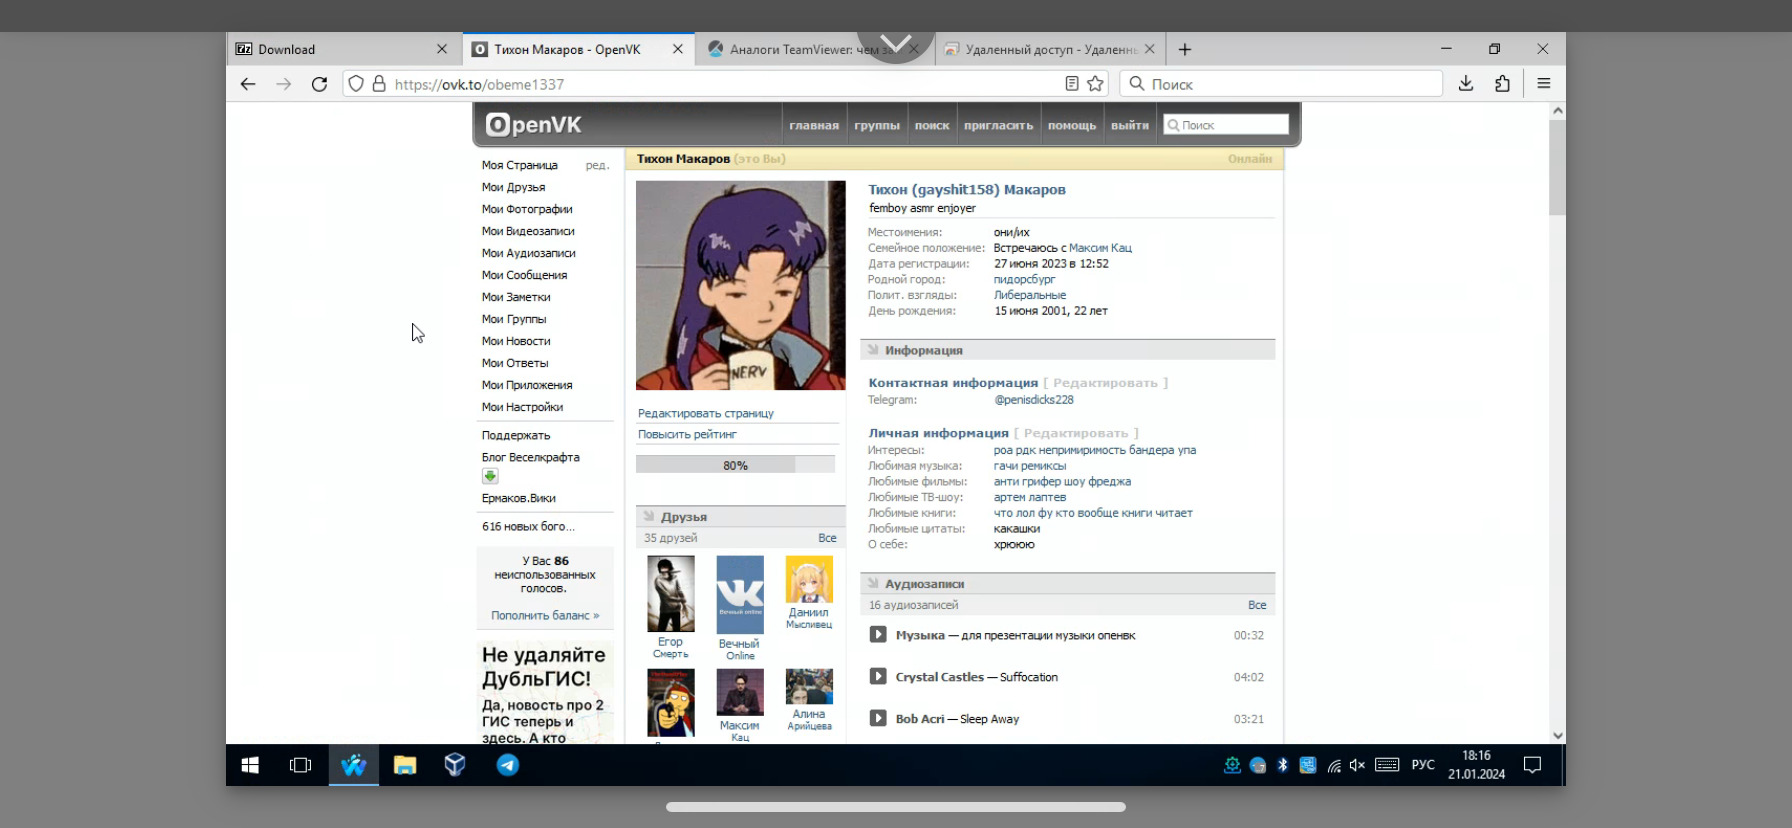Open the @penisdicks228 Telegram link
The height and width of the screenshot is (828, 1792).
[1034, 400]
